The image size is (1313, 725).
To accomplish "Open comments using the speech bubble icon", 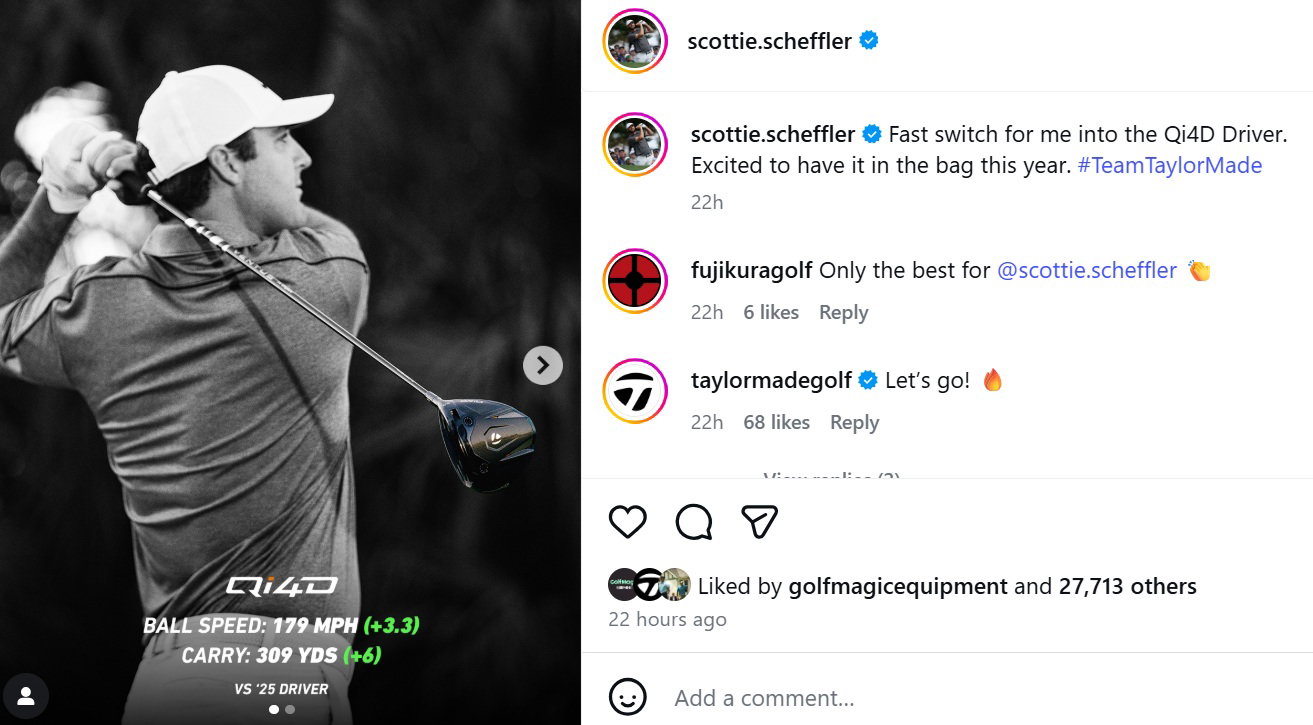I will click(694, 521).
